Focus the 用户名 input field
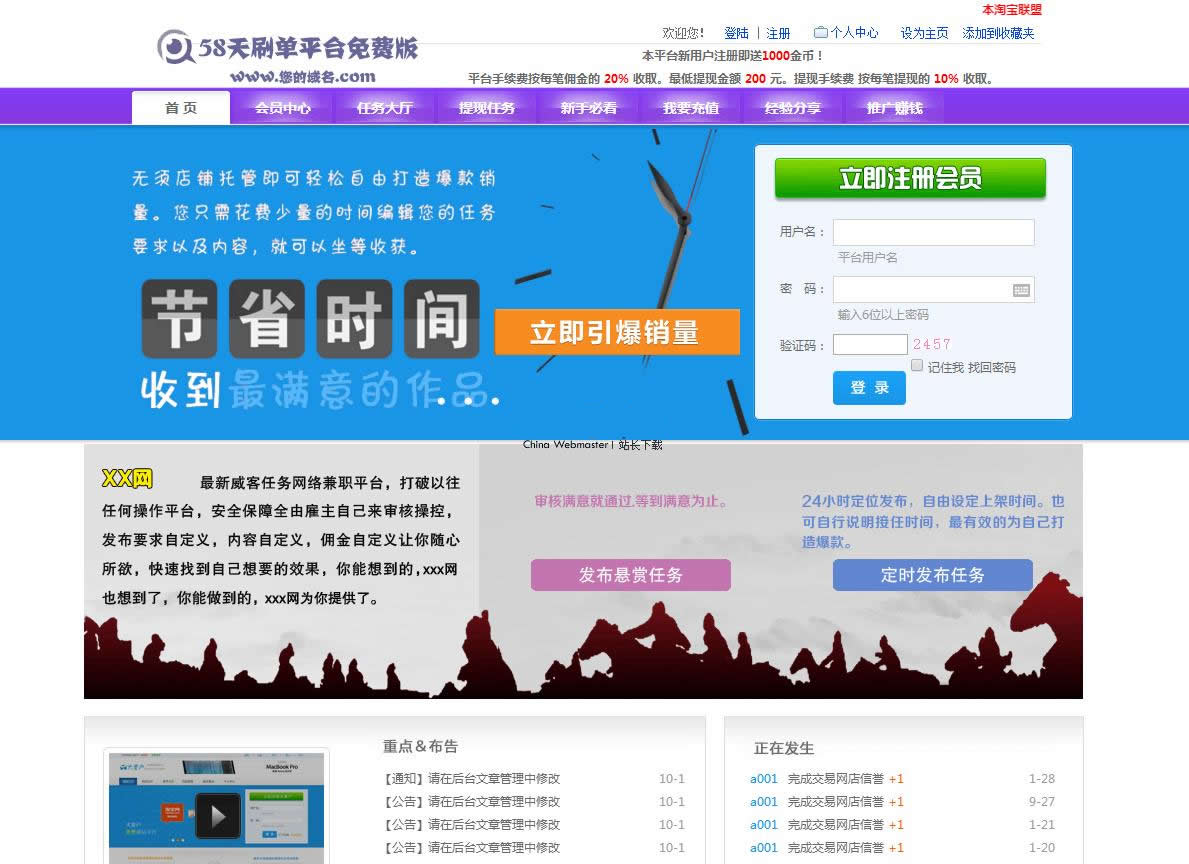This screenshot has width=1189, height=864. 933,232
